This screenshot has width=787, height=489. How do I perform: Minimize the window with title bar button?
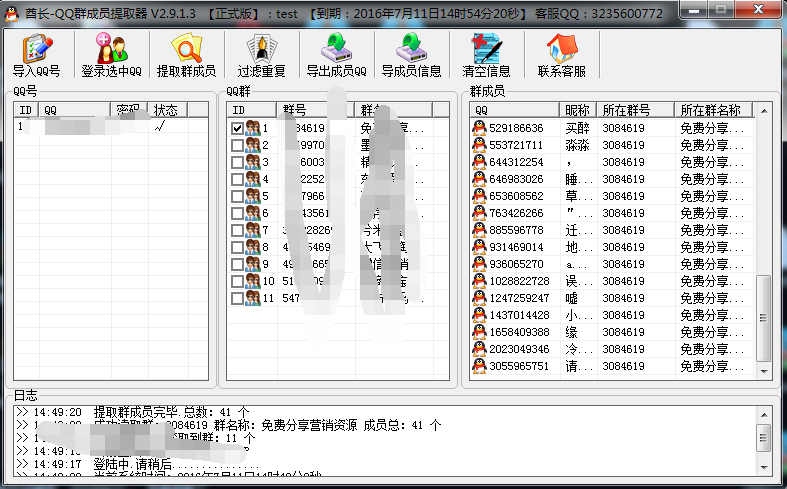coord(694,9)
